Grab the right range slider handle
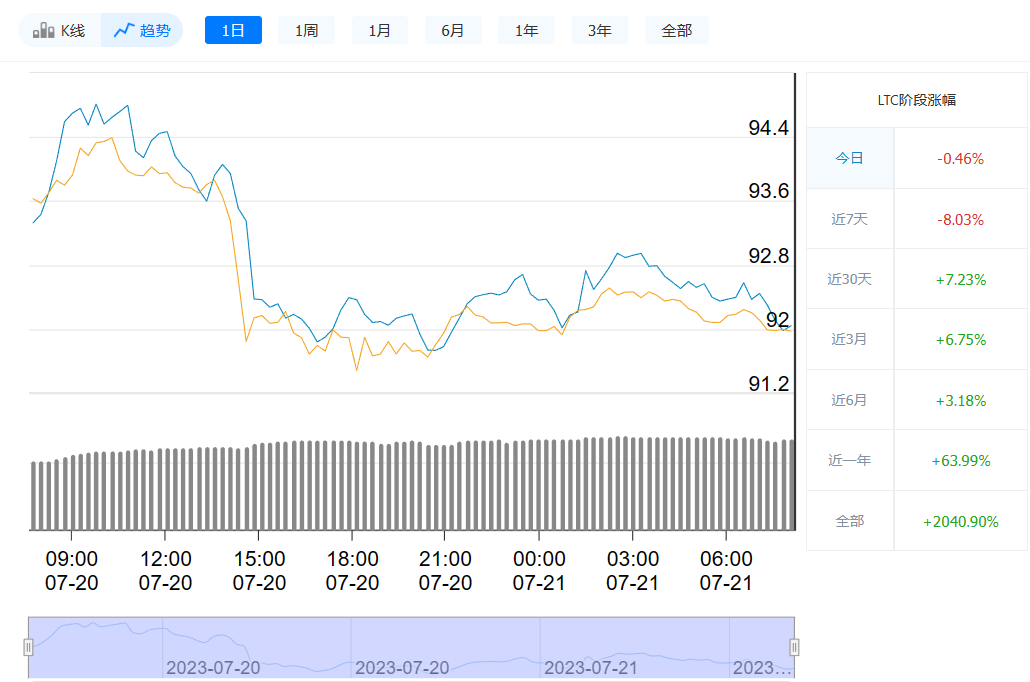 795,647
